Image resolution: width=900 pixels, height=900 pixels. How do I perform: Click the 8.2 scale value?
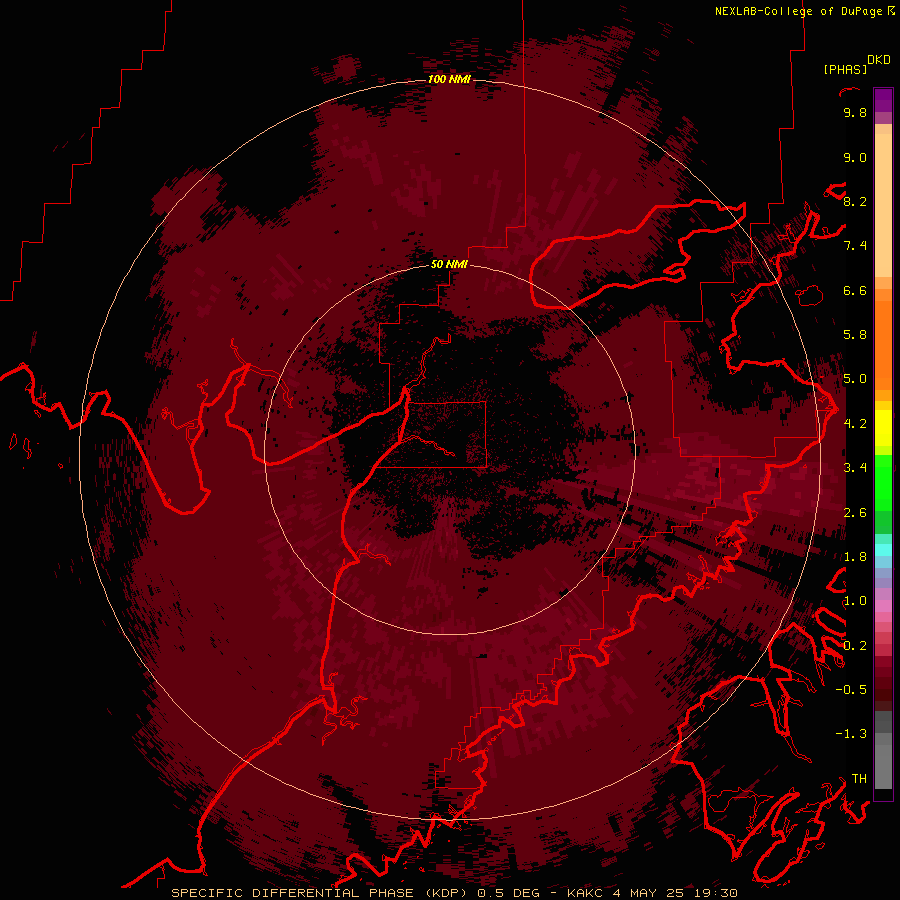tap(855, 201)
